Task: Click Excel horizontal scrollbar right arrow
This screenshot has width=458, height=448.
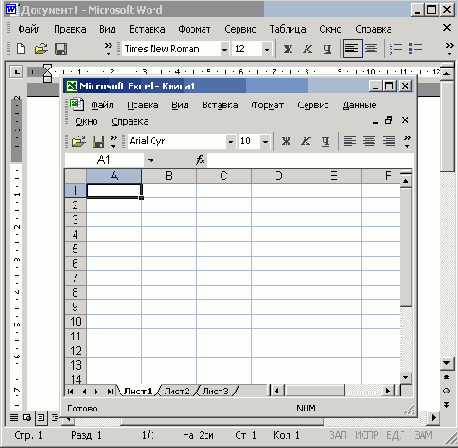Action: coord(388,390)
